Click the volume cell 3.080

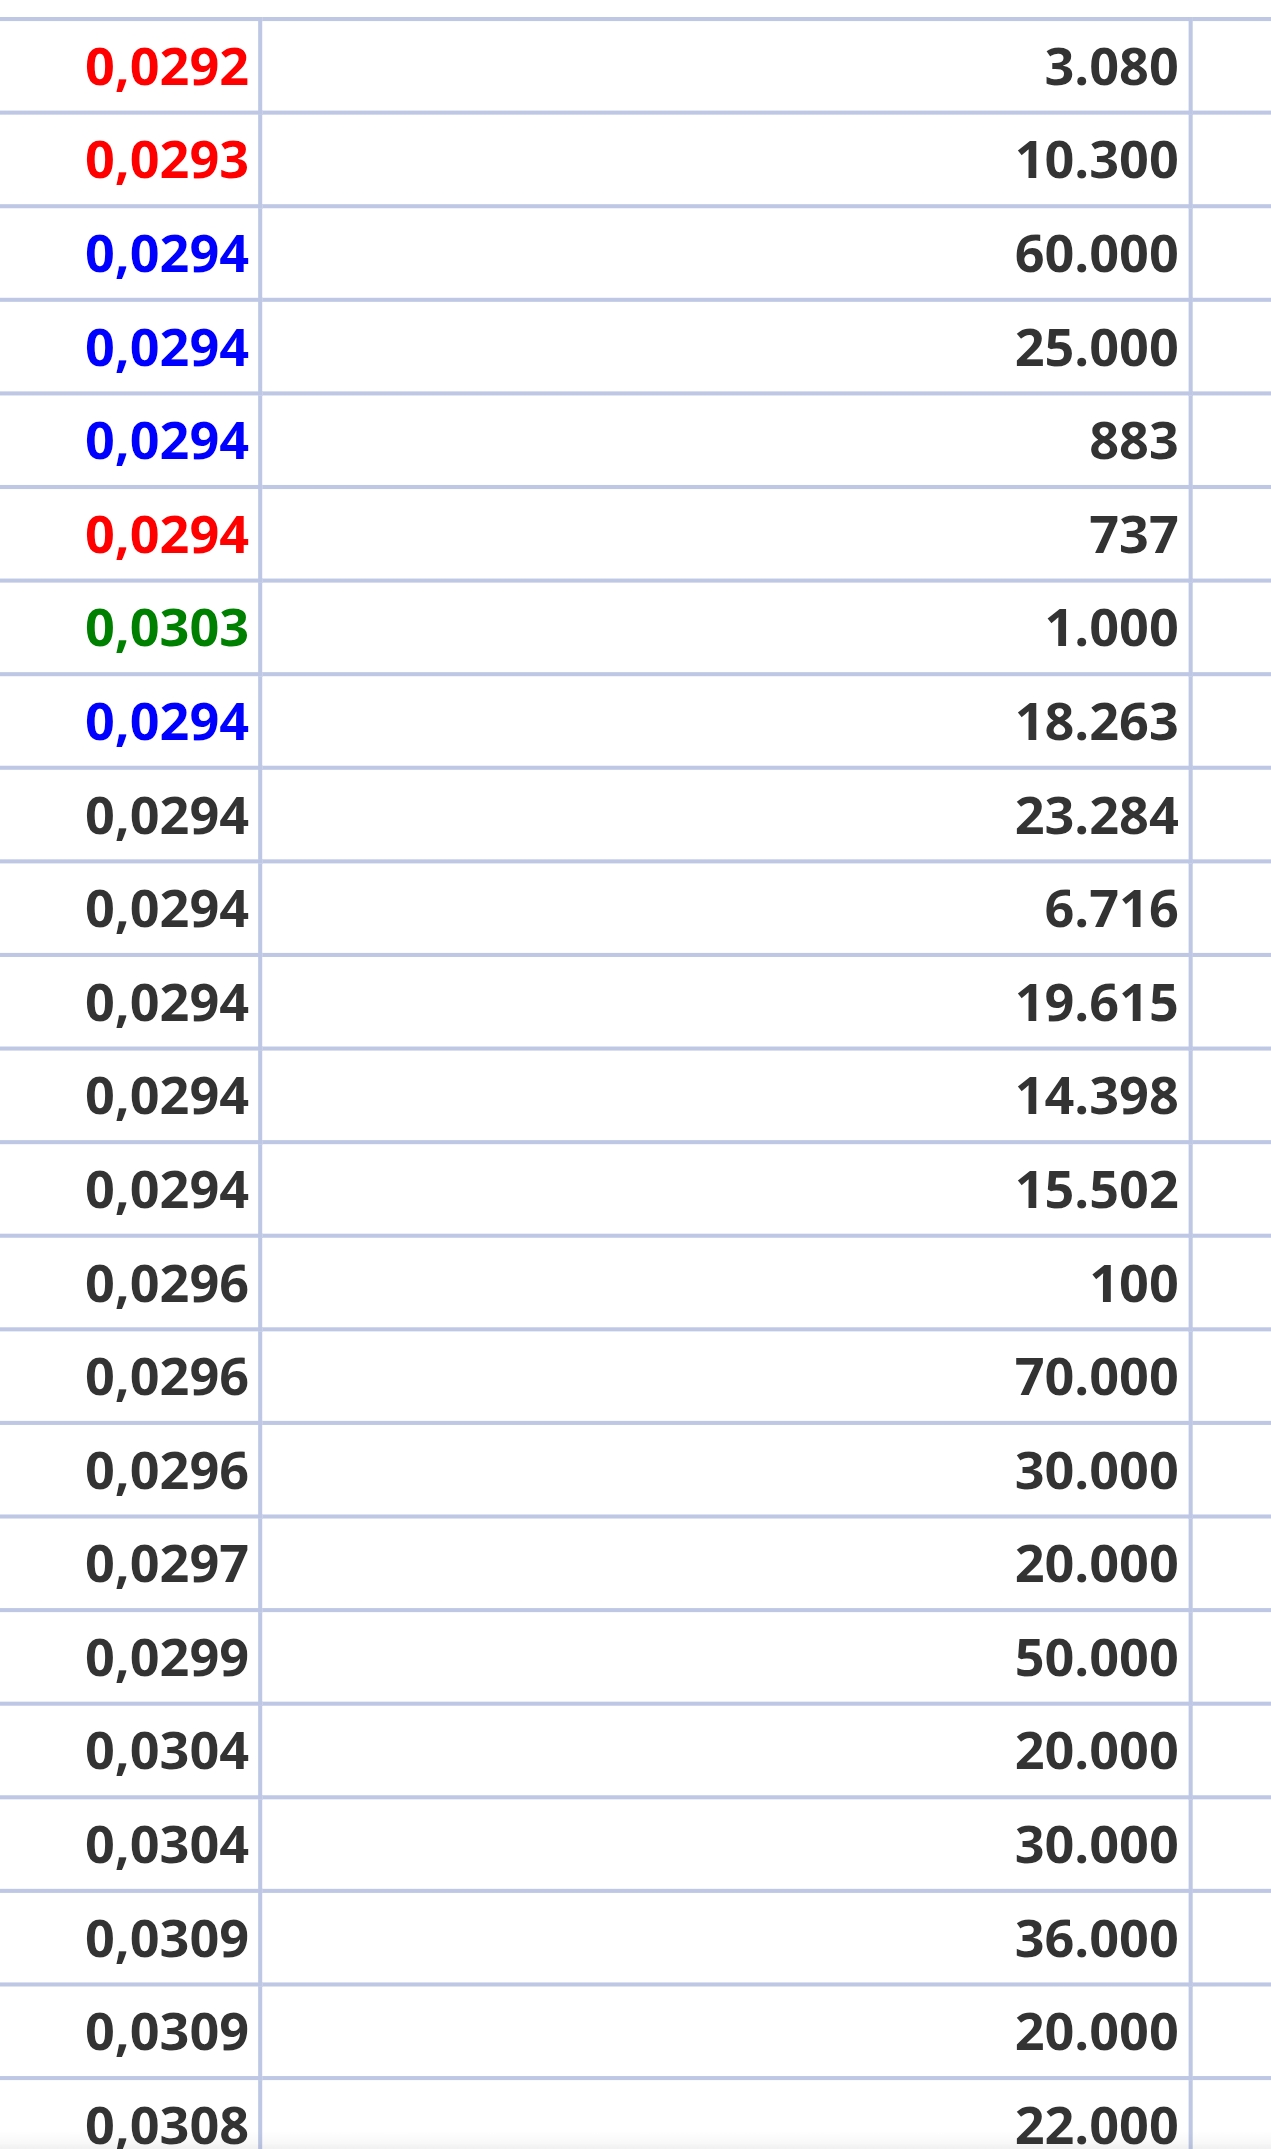[x=725, y=66]
